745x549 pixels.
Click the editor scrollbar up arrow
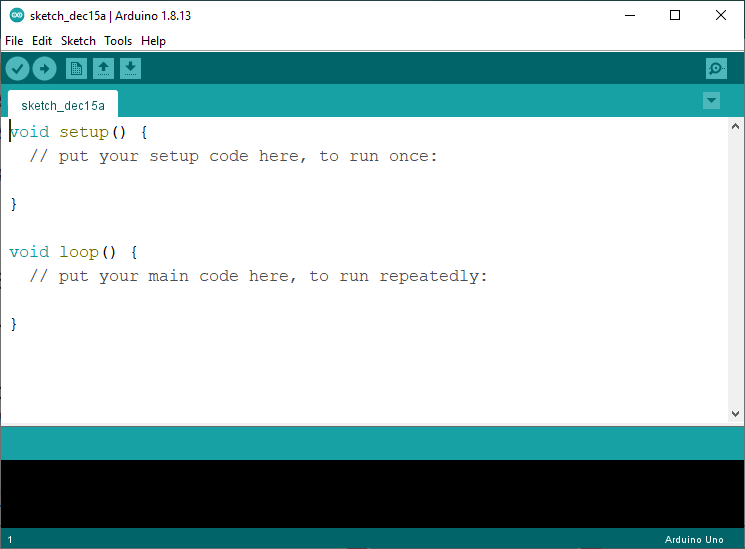pos(736,127)
